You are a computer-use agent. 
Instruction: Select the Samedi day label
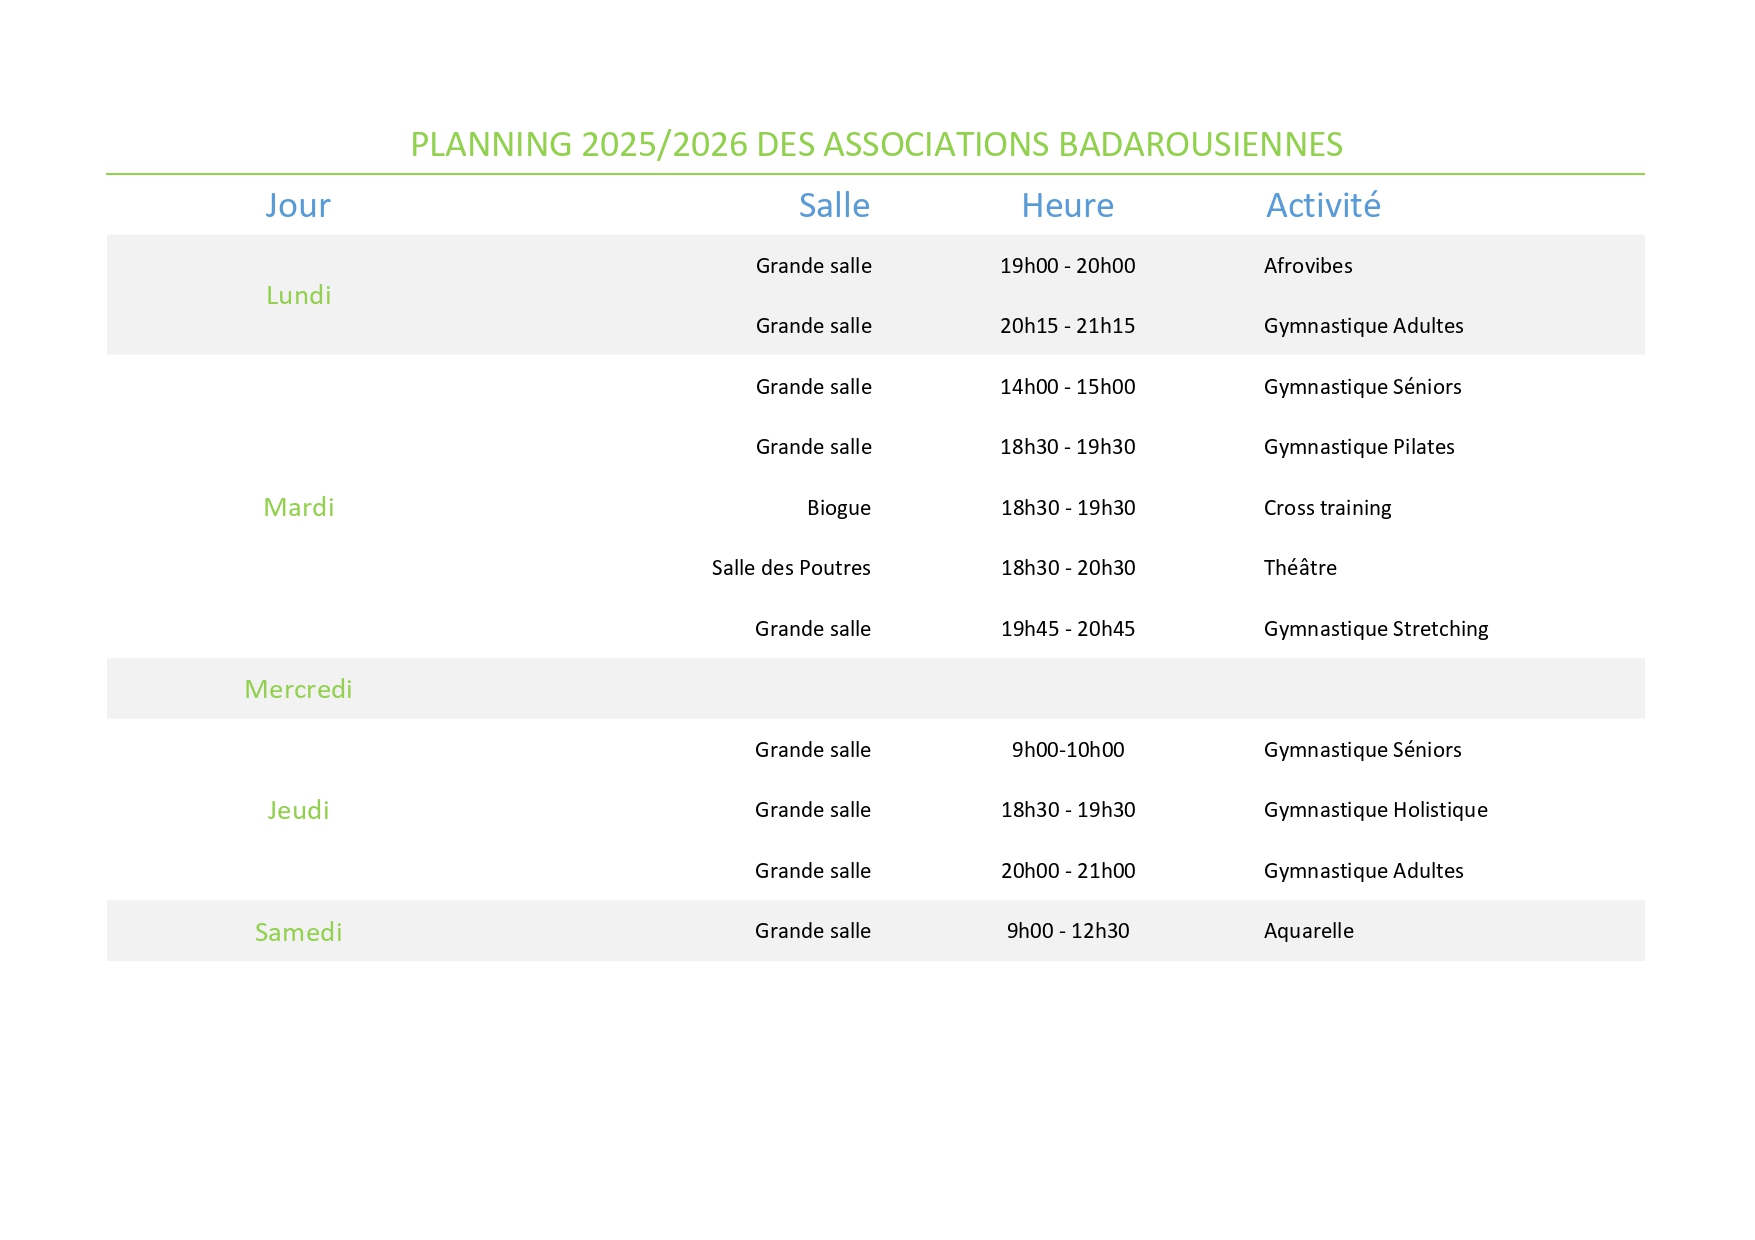[298, 932]
